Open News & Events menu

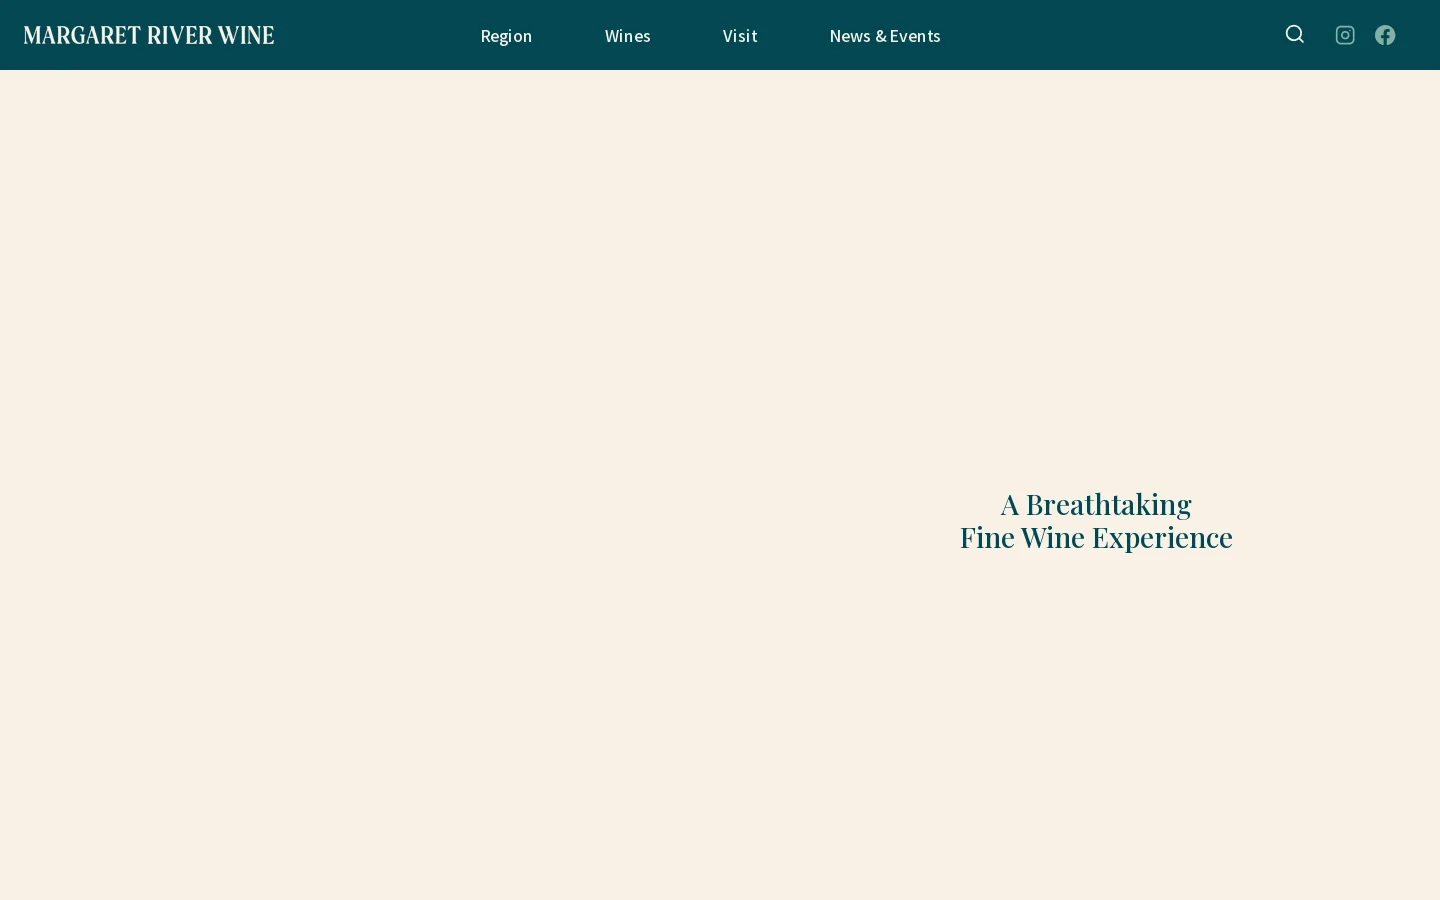[x=885, y=36]
